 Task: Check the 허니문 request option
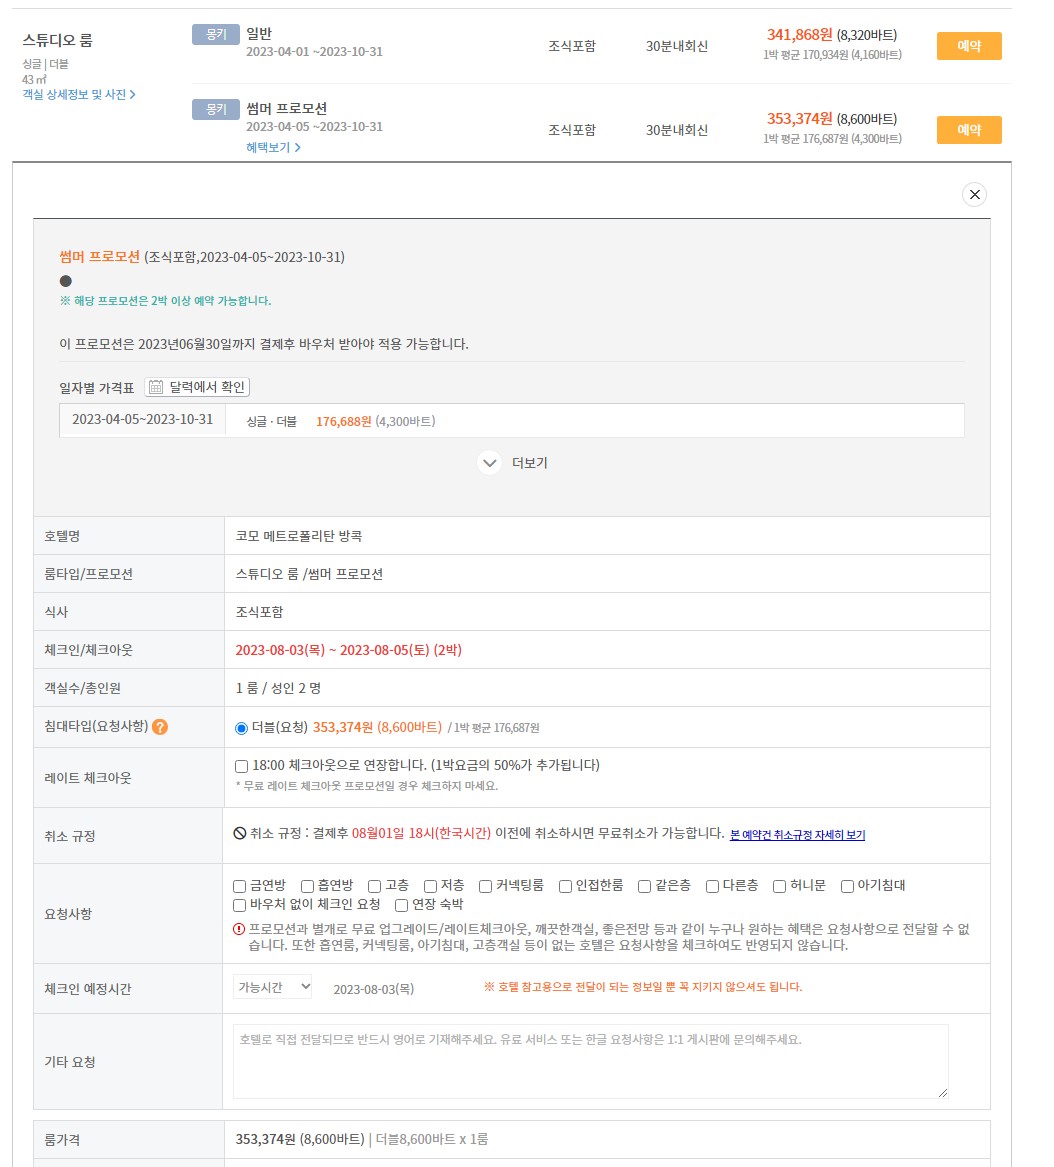(779, 886)
